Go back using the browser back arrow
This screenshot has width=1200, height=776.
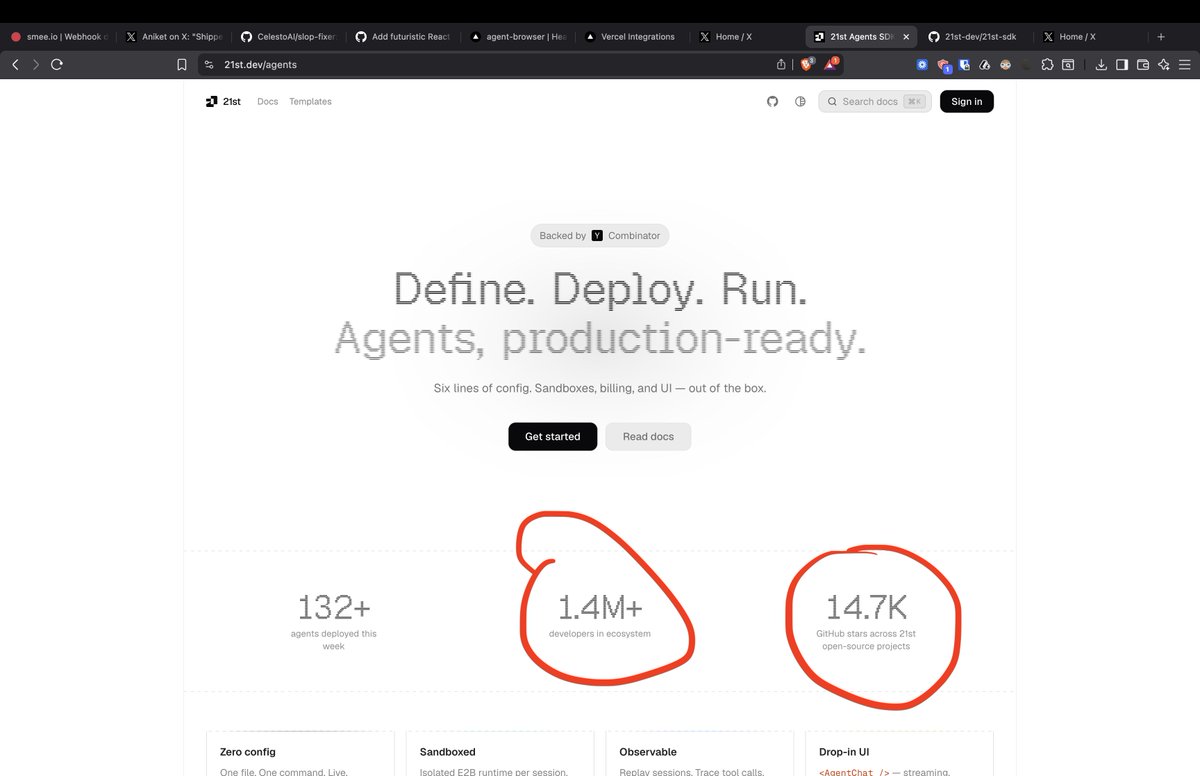15,64
